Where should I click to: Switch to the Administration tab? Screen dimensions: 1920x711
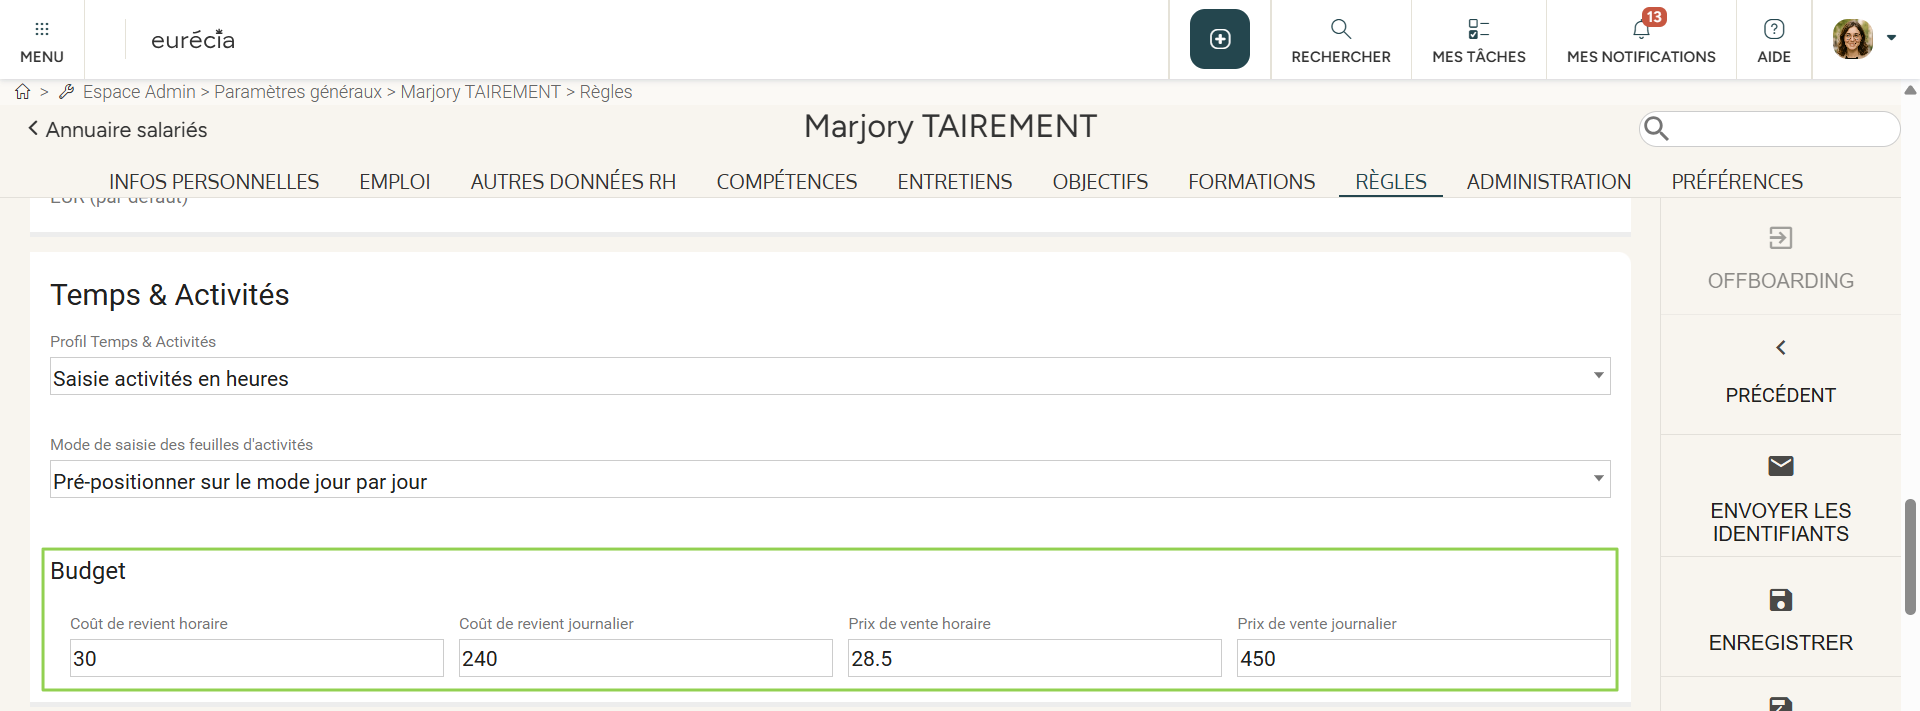point(1548,182)
